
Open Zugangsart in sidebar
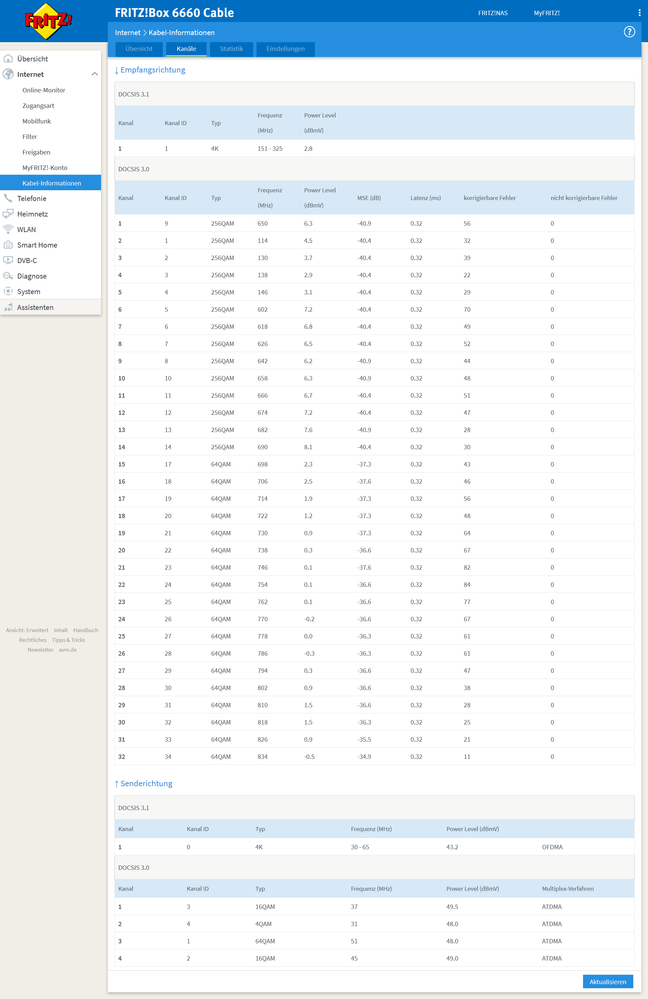coord(38,106)
